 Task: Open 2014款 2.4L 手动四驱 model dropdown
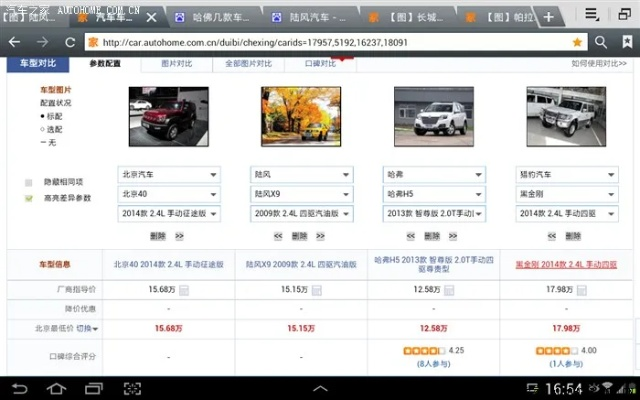point(567,213)
